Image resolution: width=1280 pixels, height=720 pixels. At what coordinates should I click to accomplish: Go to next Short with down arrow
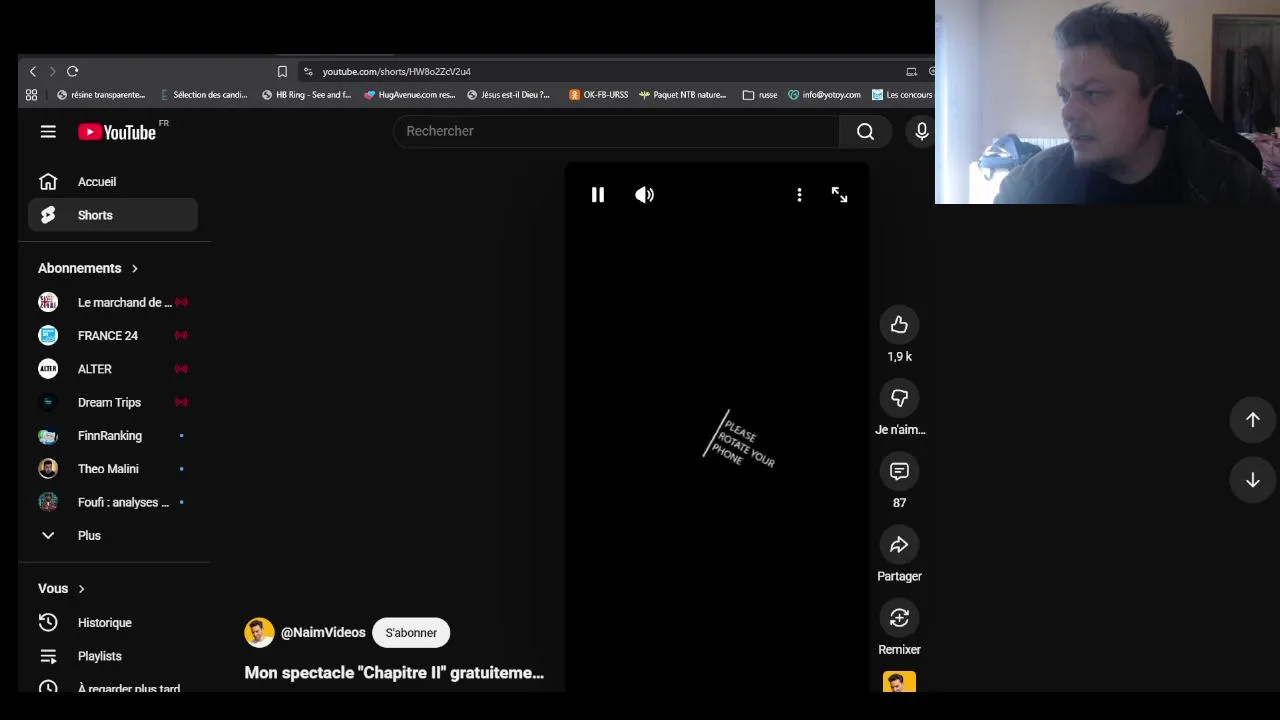pyautogui.click(x=1252, y=481)
